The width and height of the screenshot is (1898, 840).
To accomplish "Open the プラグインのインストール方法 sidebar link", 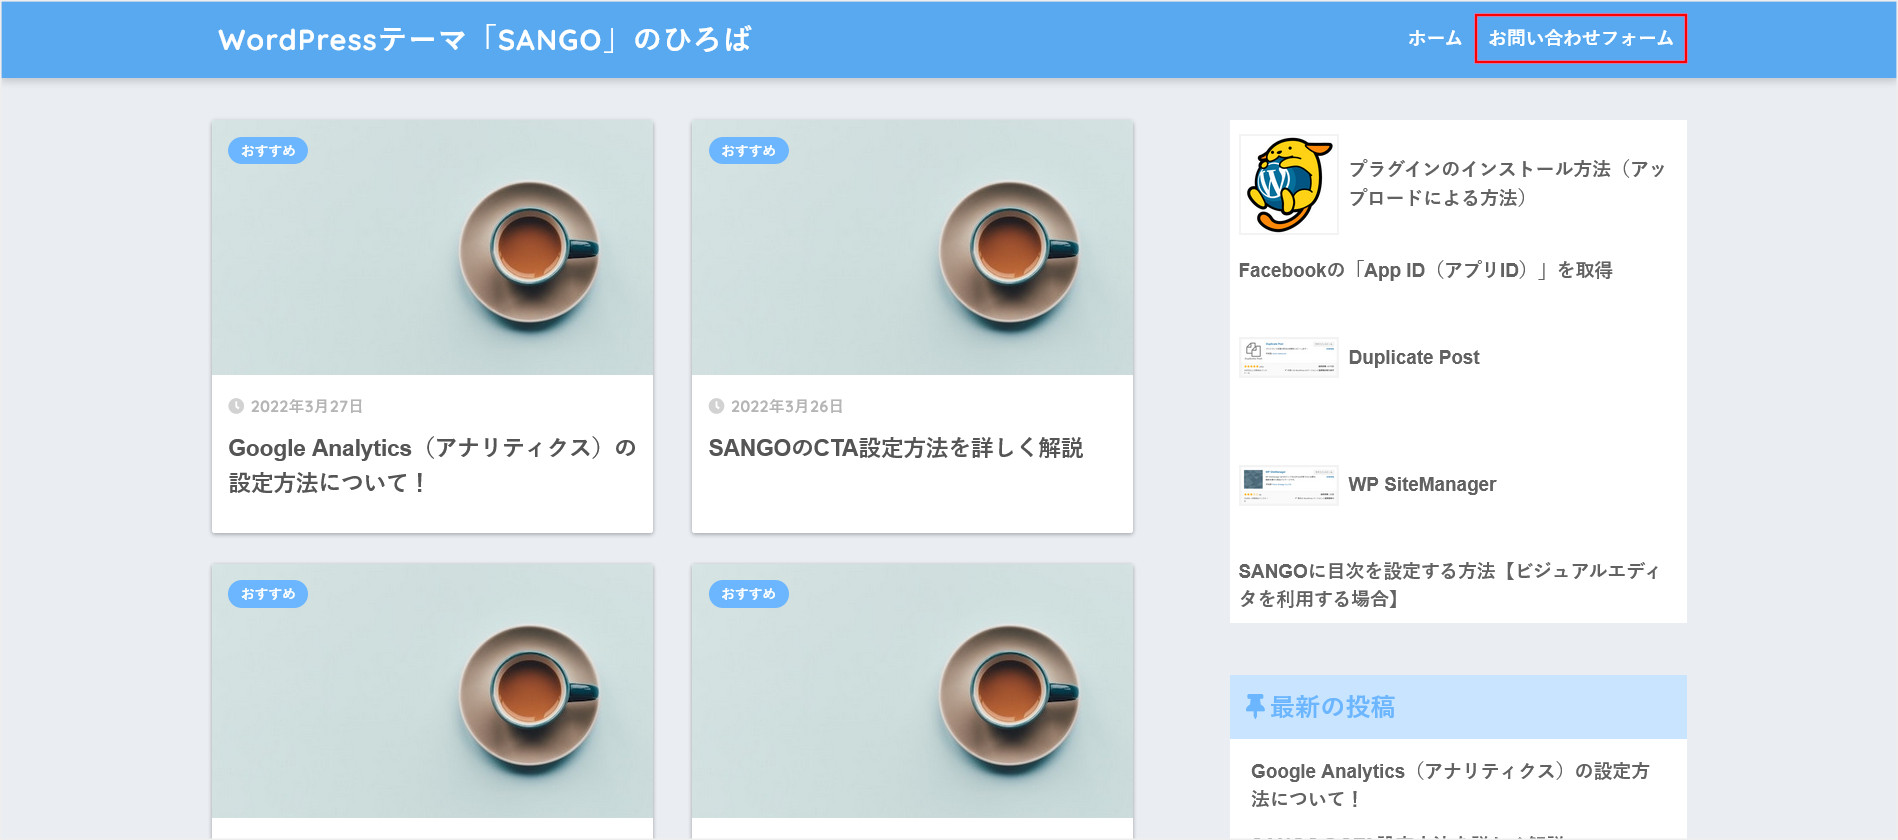I will [x=1506, y=183].
